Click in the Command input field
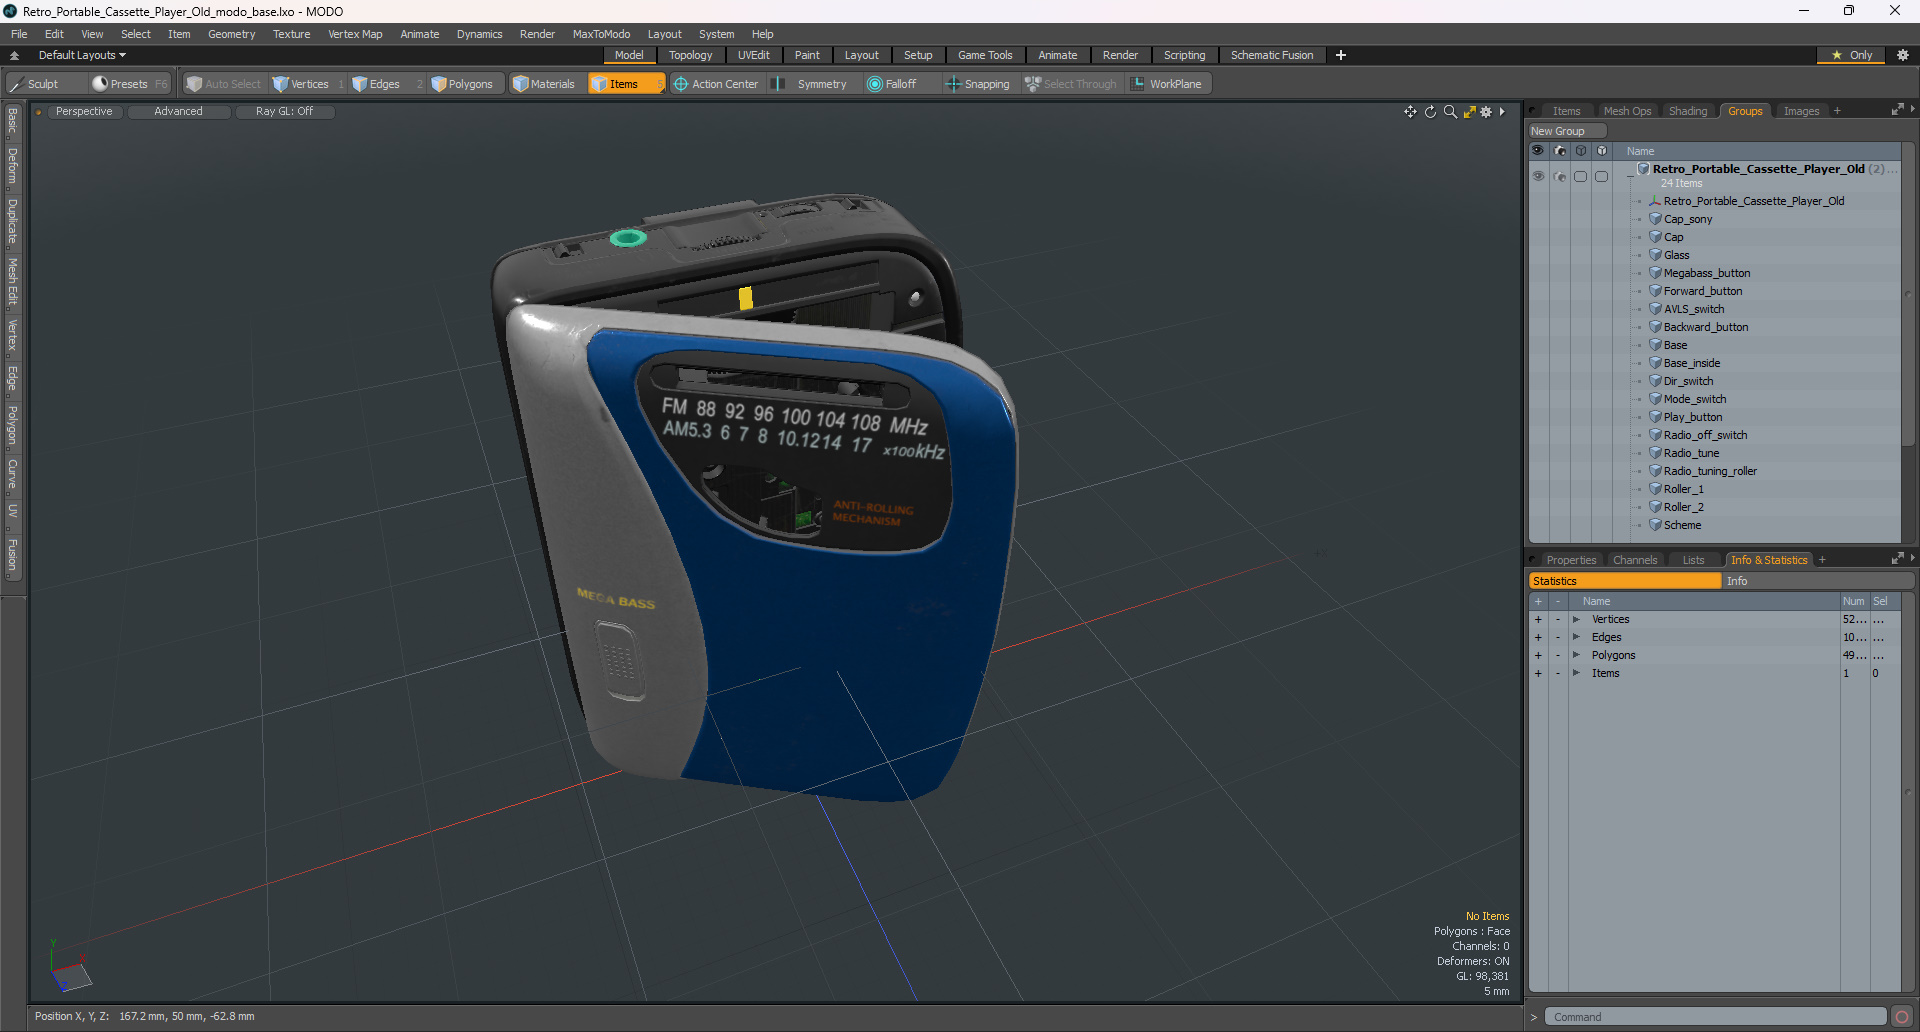This screenshot has height=1032, width=1920. coord(1715,1017)
